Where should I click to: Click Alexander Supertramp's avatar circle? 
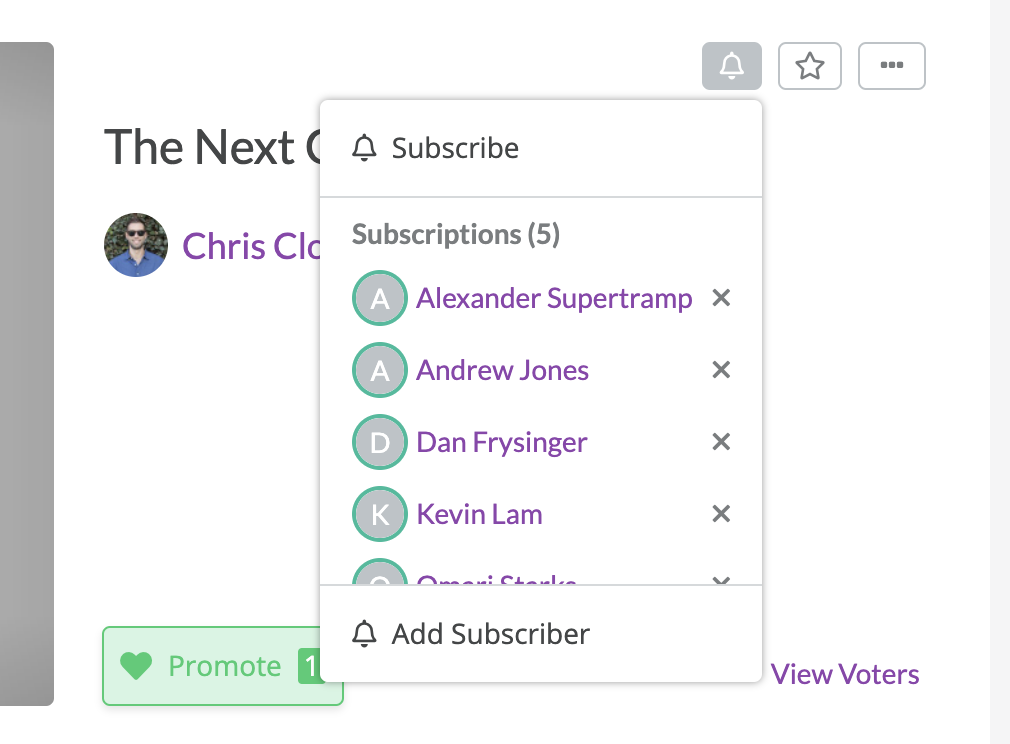(379, 298)
